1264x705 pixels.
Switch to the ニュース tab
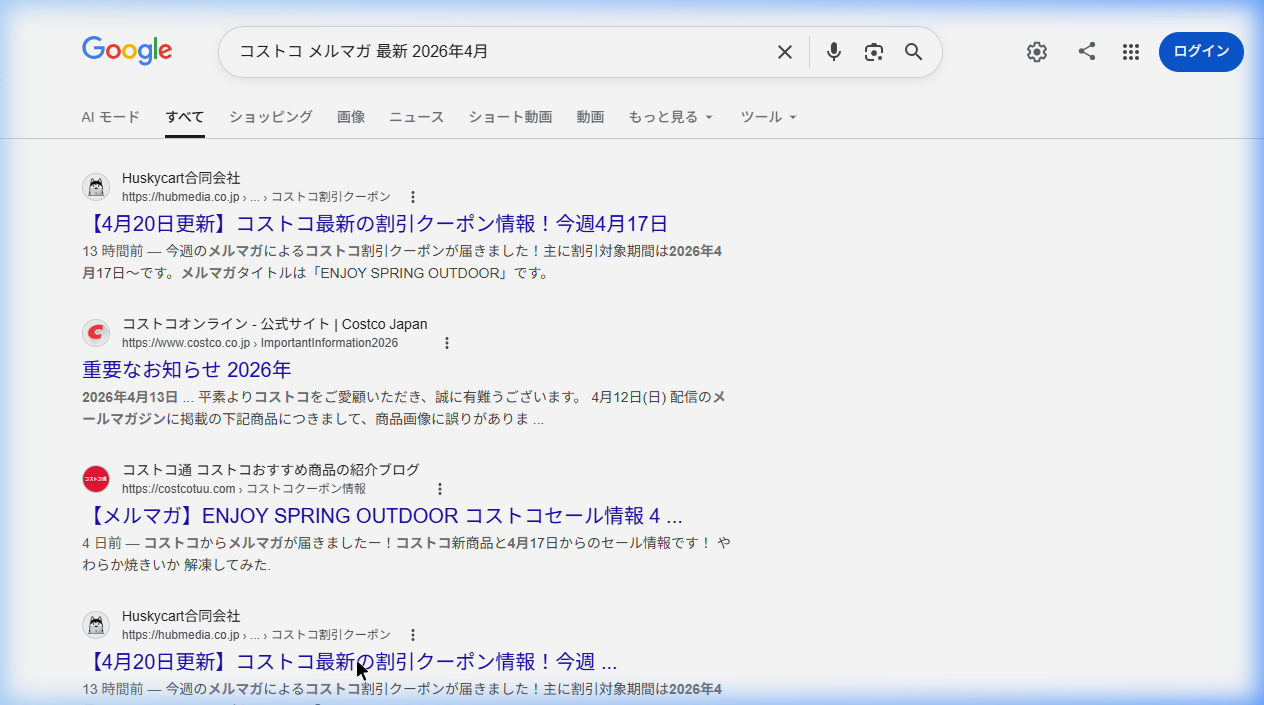[x=416, y=117]
